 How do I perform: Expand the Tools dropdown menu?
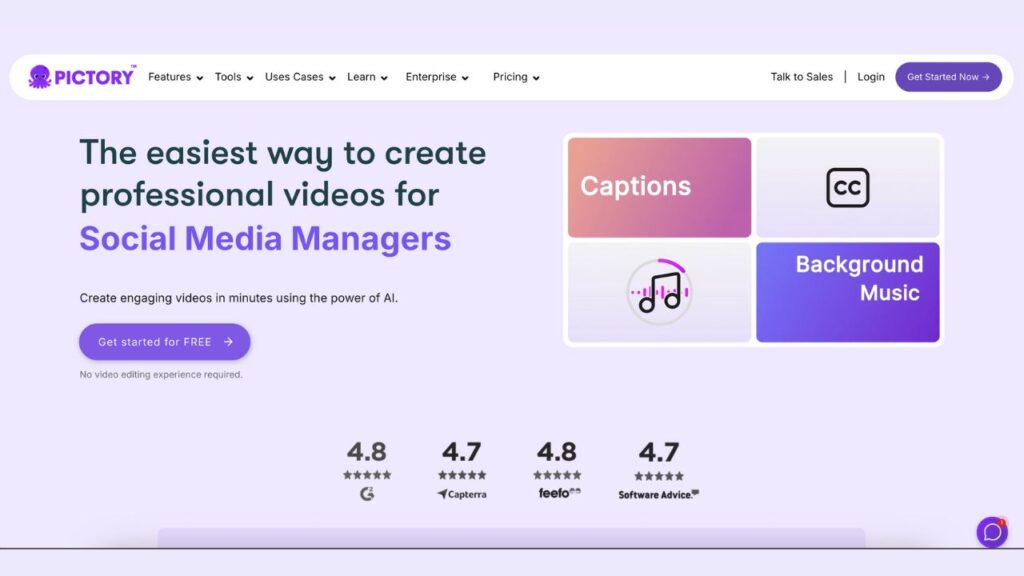233,77
